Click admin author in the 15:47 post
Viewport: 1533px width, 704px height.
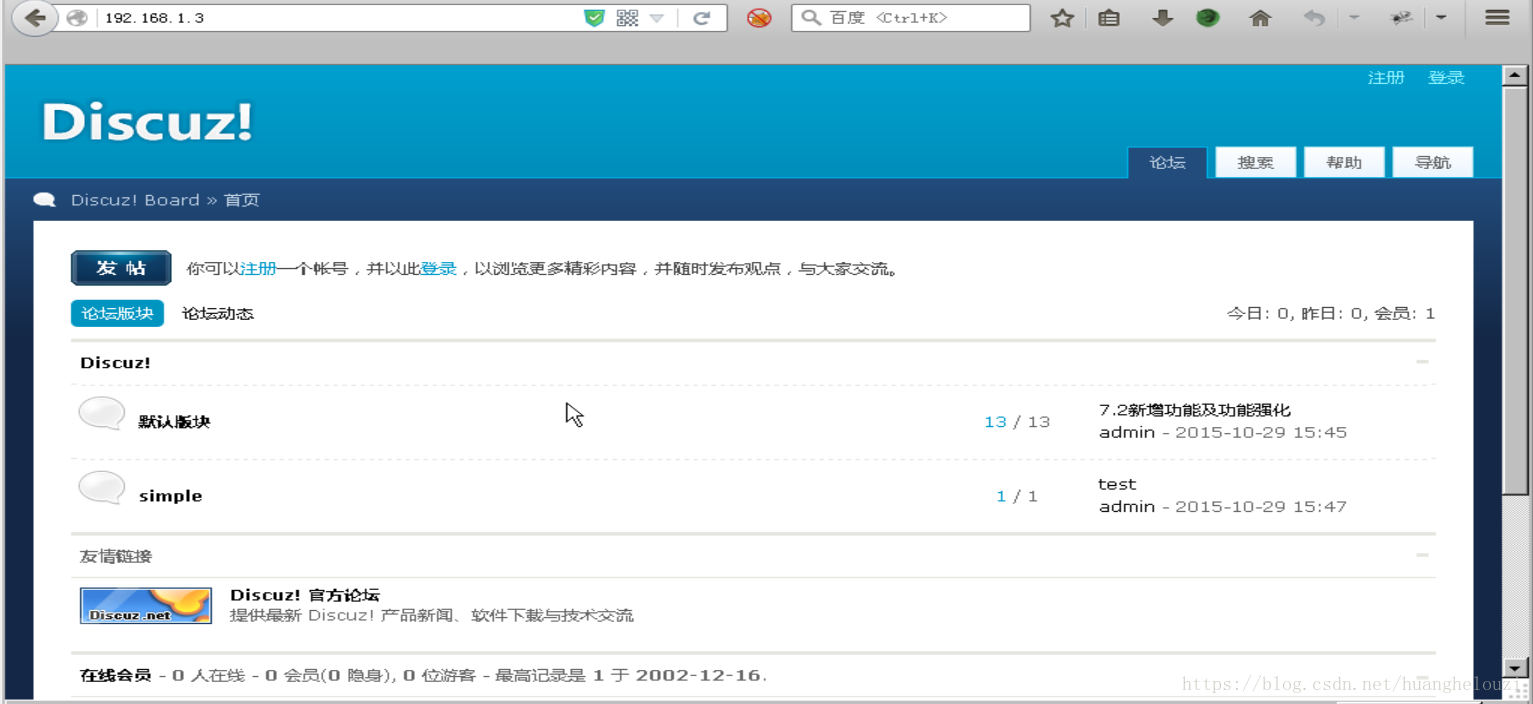1127,507
